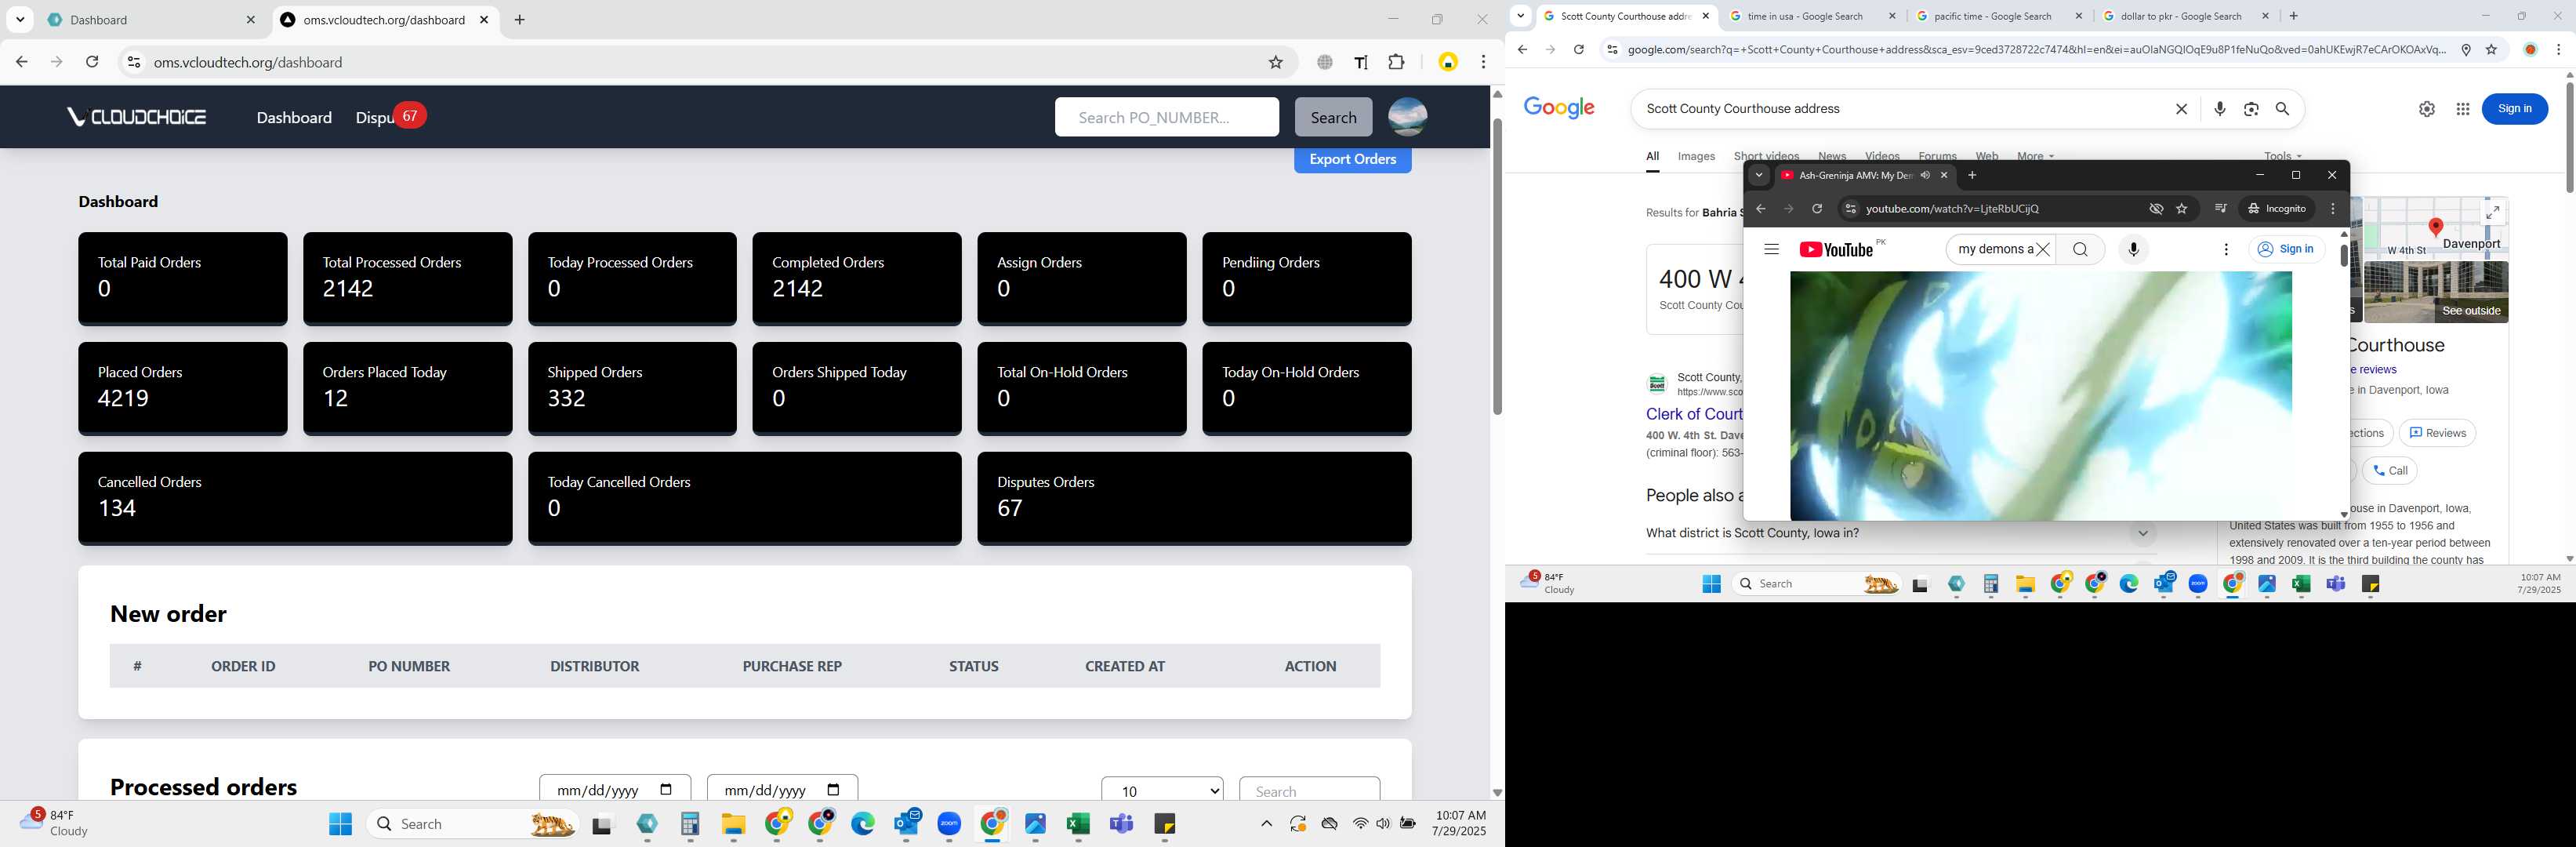Focus the Processed orders Search field
Viewport: 2576px width, 847px height.
click(1309, 790)
